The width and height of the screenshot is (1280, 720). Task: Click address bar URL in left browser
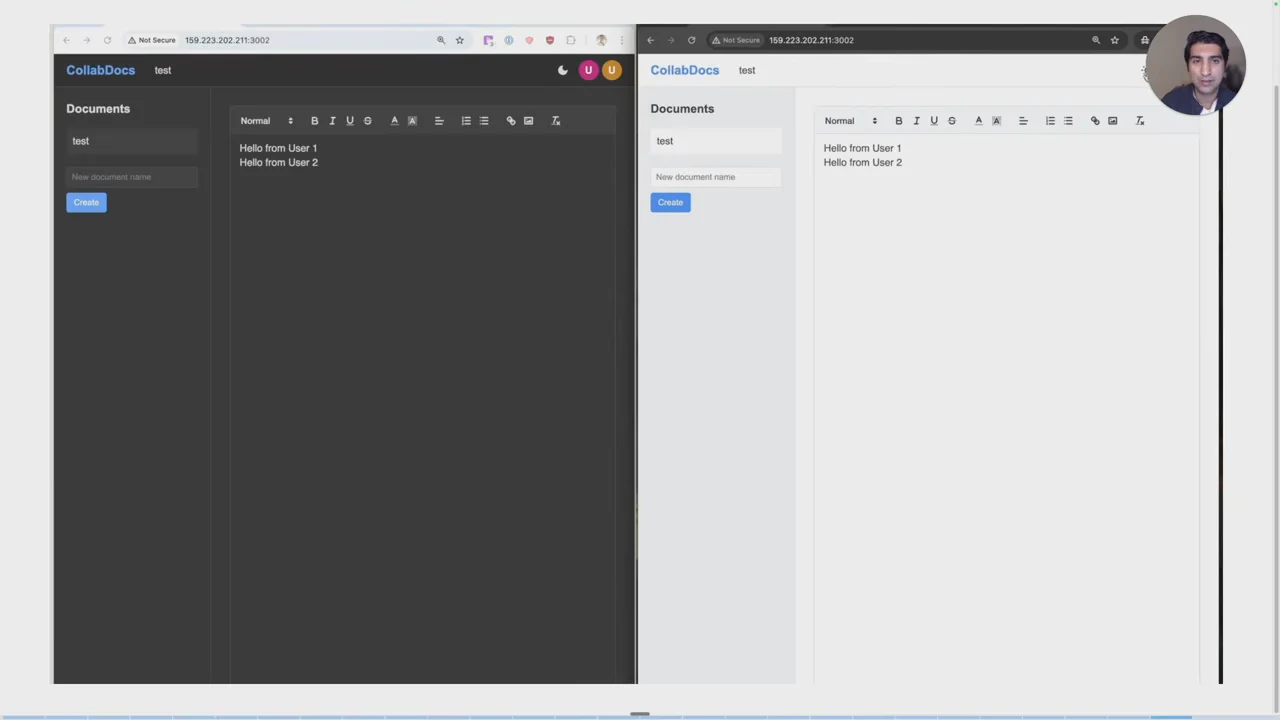[x=227, y=40]
